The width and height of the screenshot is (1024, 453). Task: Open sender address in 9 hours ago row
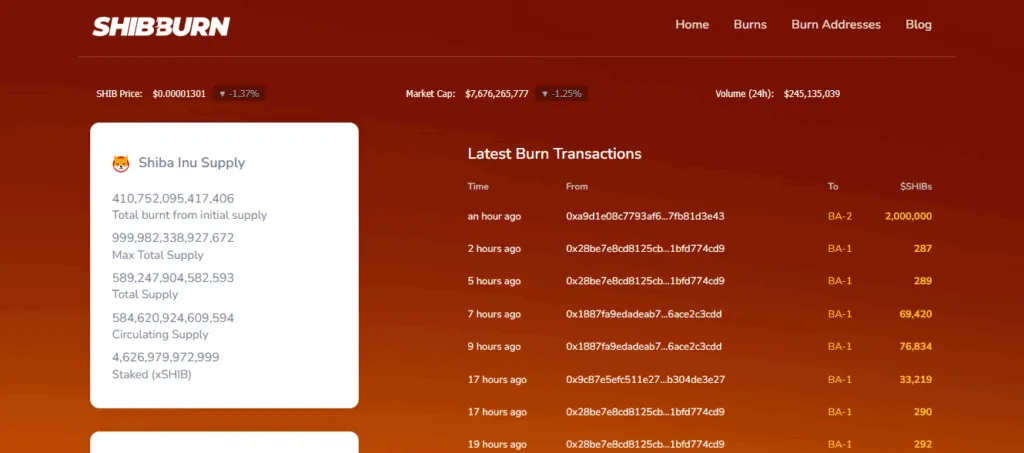click(x=644, y=347)
